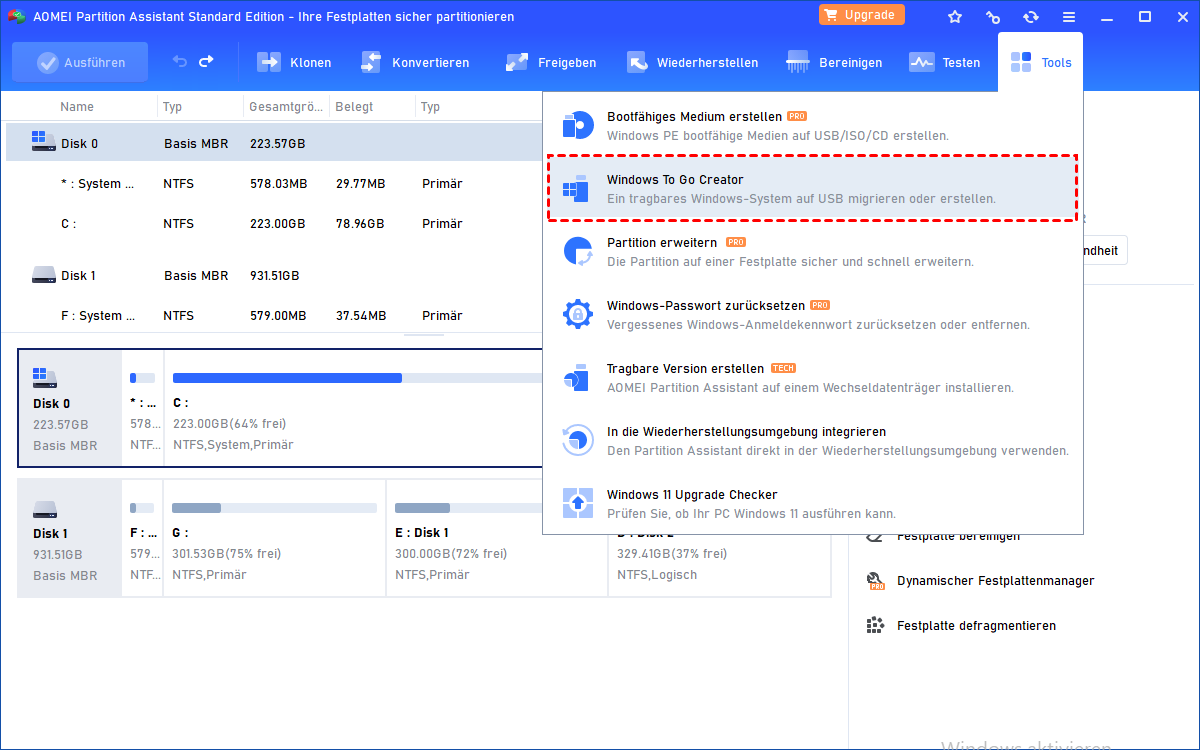
Task: Select Tragbare Version erstellen
Action: click(x=812, y=377)
